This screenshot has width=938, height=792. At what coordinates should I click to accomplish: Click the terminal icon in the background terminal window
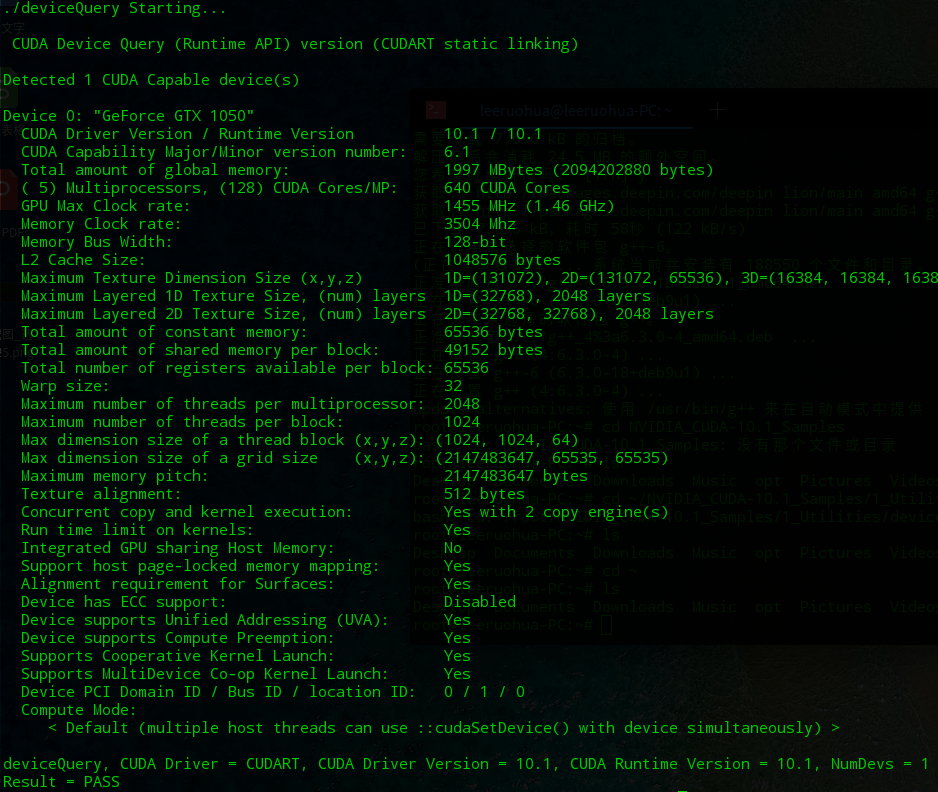pyautogui.click(x=436, y=110)
